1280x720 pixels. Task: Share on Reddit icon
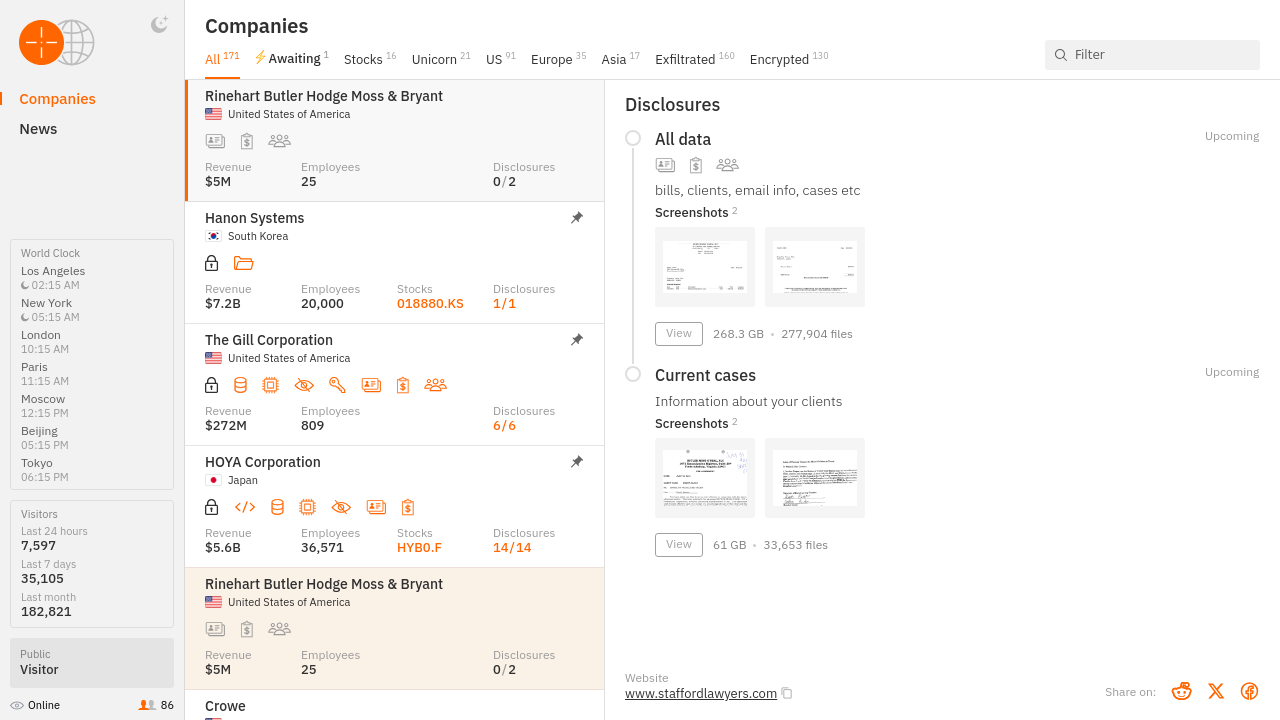(x=1182, y=691)
